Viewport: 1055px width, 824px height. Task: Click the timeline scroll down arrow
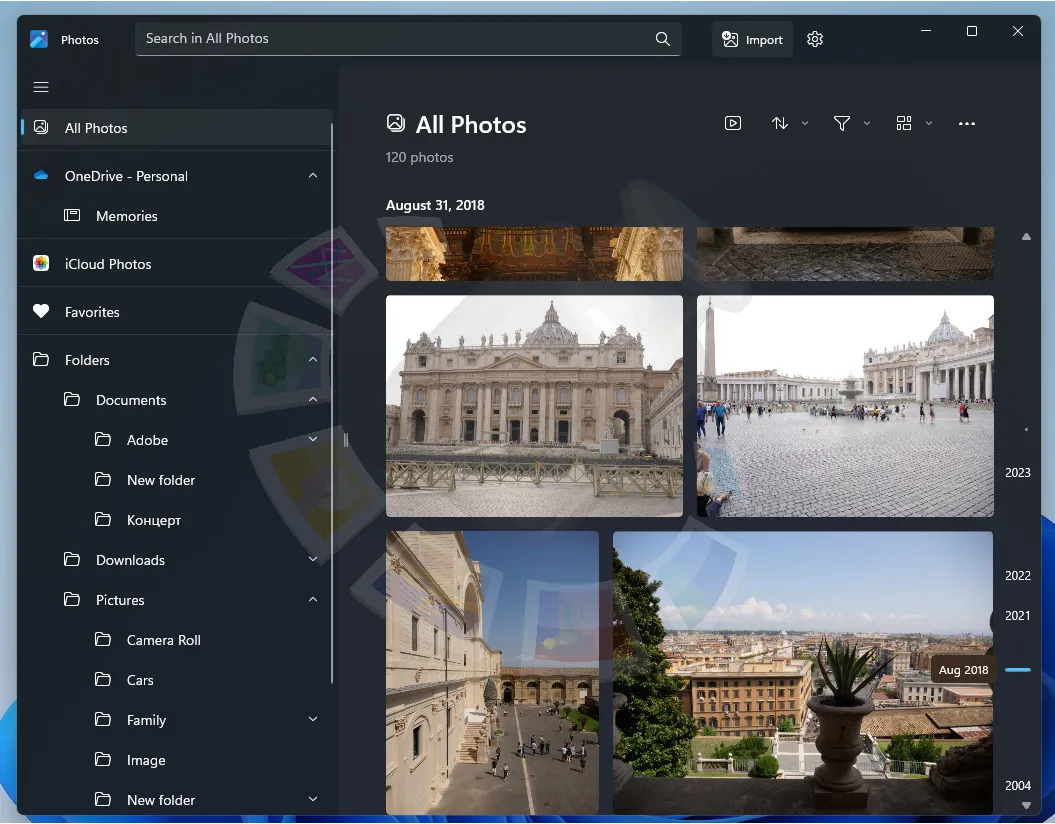click(x=1026, y=805)
